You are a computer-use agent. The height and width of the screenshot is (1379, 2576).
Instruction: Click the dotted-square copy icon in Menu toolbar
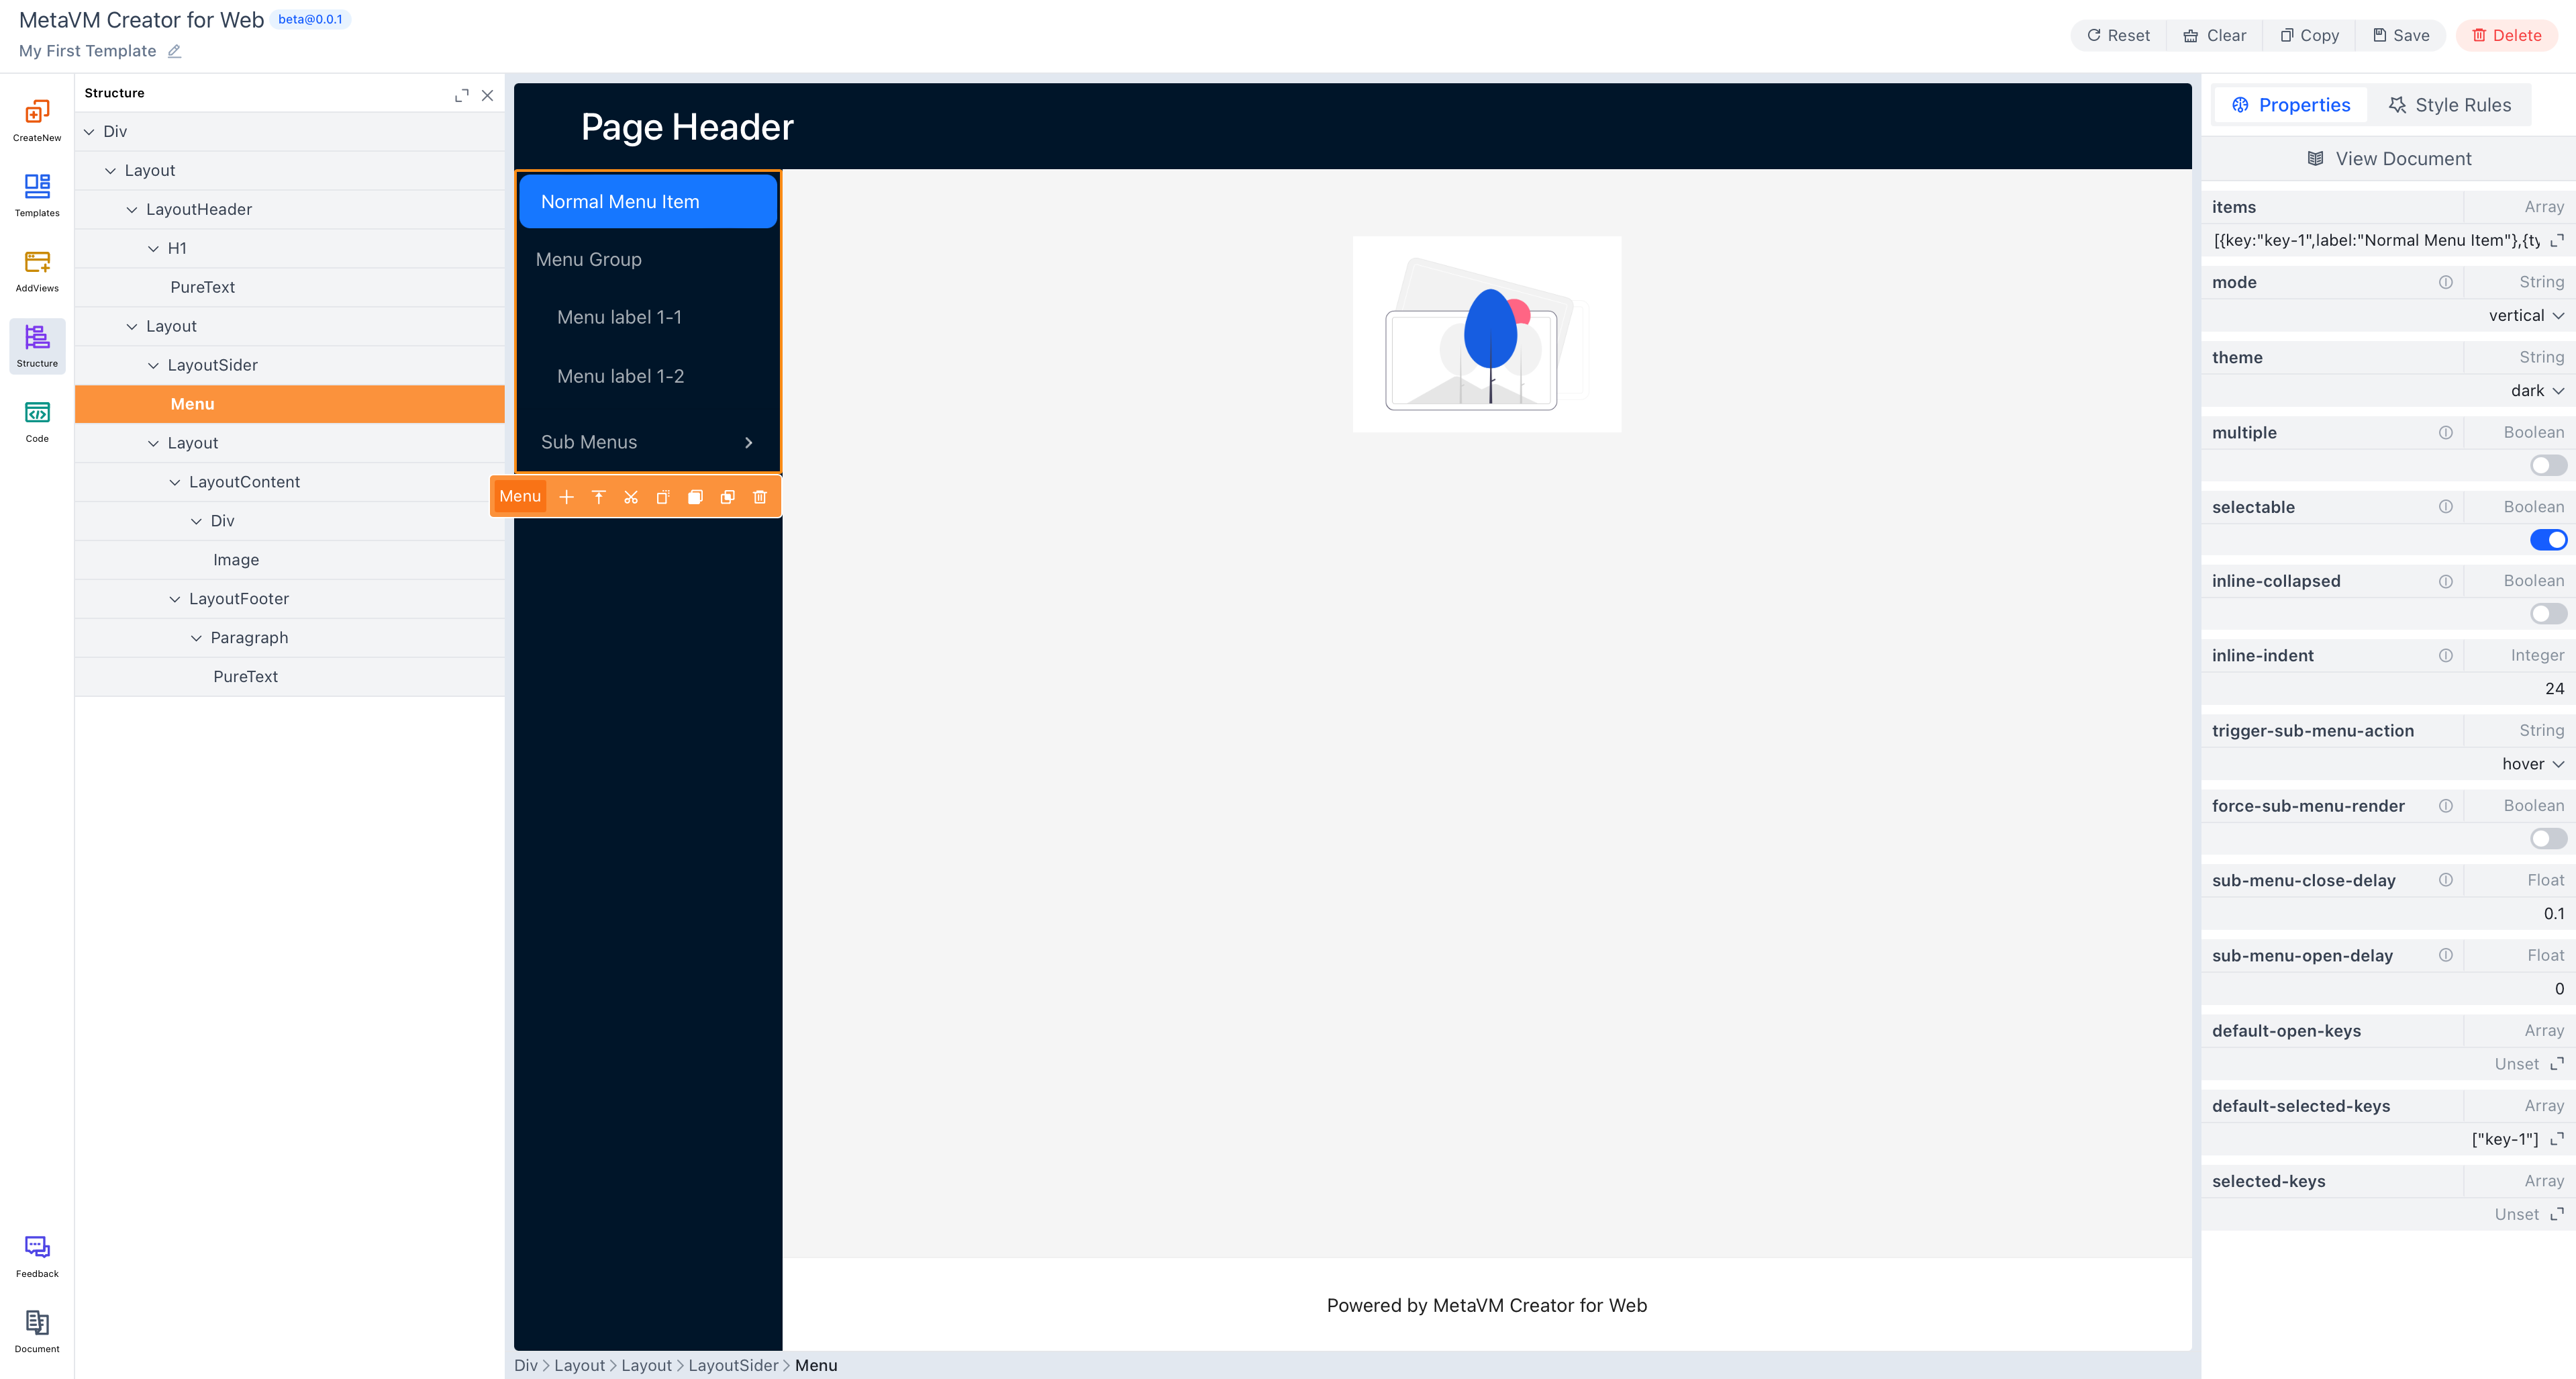[663, 497]
